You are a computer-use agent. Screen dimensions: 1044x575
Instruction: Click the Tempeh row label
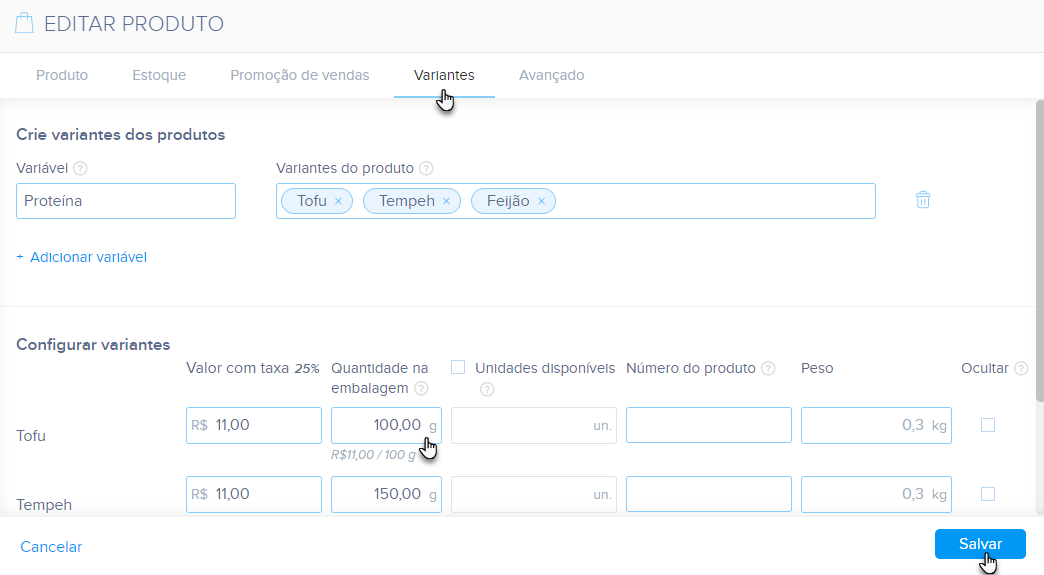(44, 505)
